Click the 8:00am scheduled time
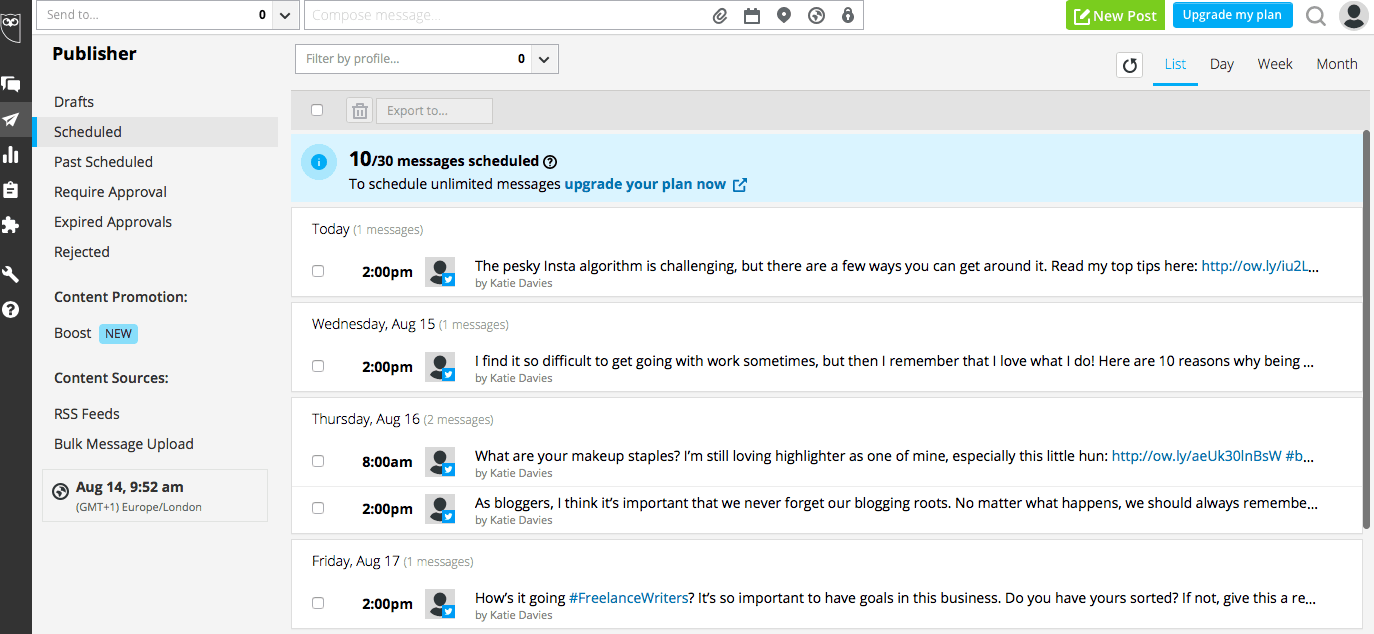Image resolution: width=1374 pixels, height=634 pixels. click(387, 462)
